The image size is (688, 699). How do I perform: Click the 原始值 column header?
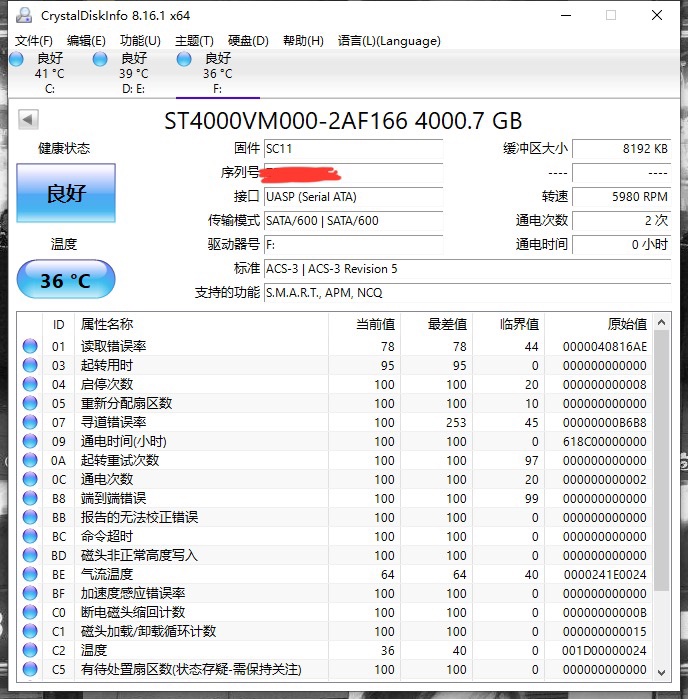click(599, 324)
